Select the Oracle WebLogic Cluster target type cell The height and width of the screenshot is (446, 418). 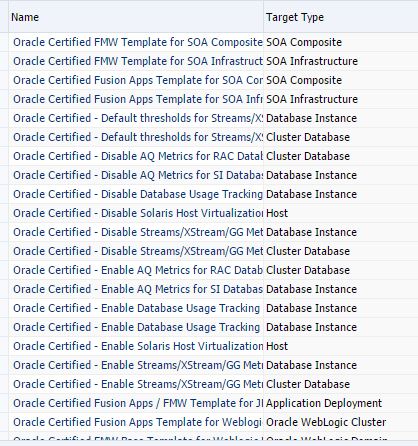(326, 422)
